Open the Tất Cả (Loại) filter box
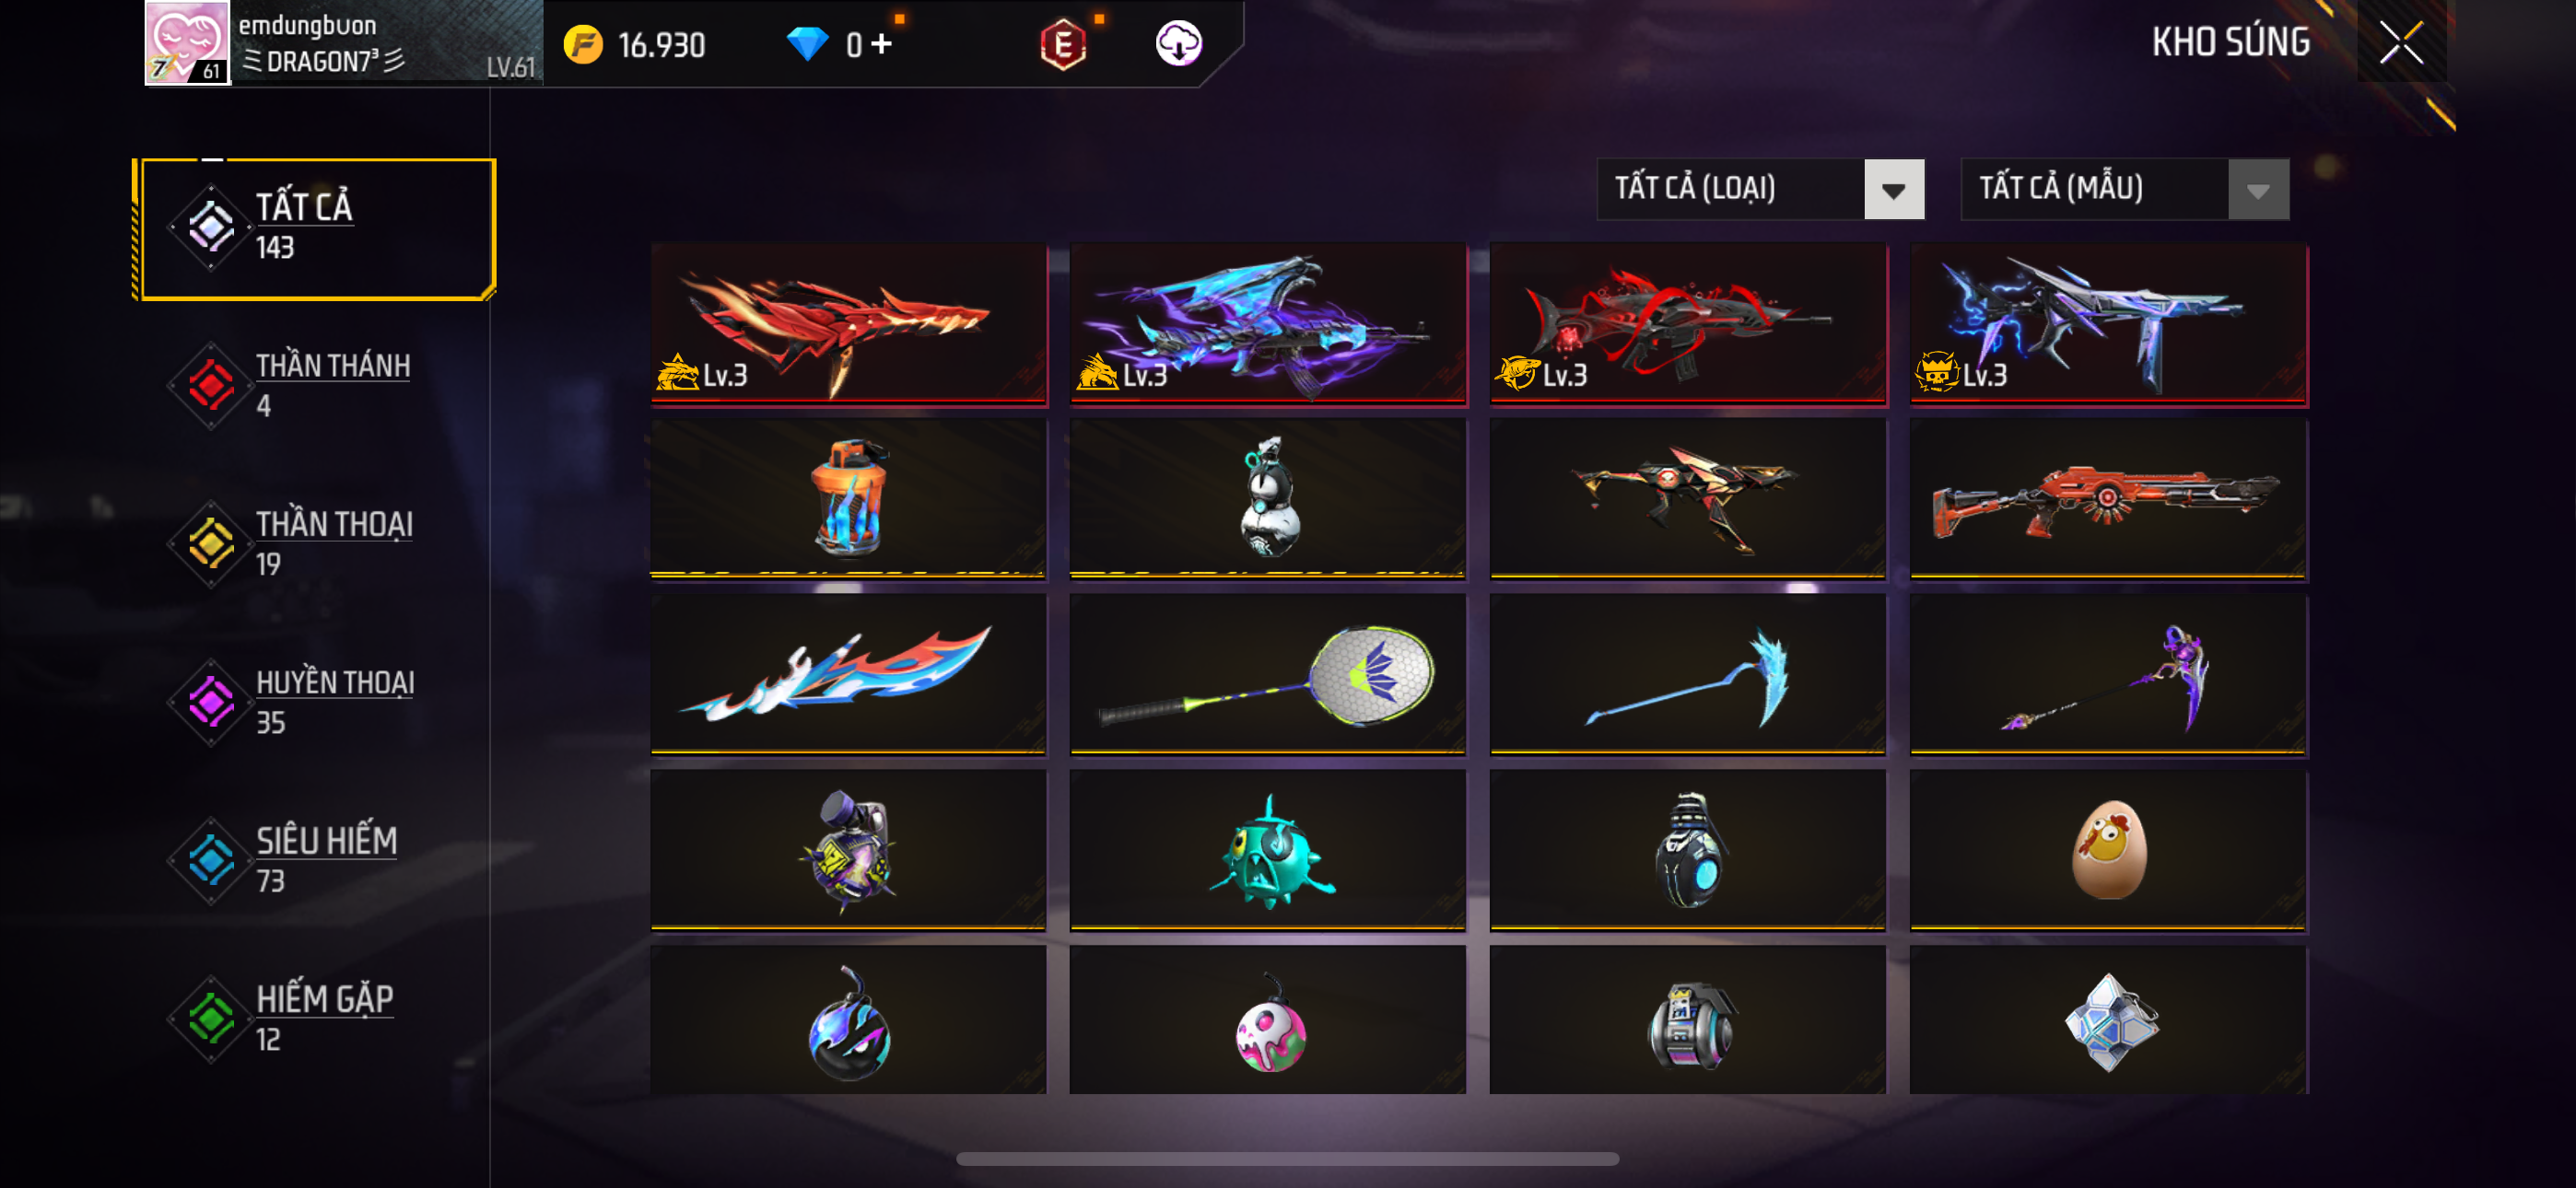 (x=1760, y=189)
